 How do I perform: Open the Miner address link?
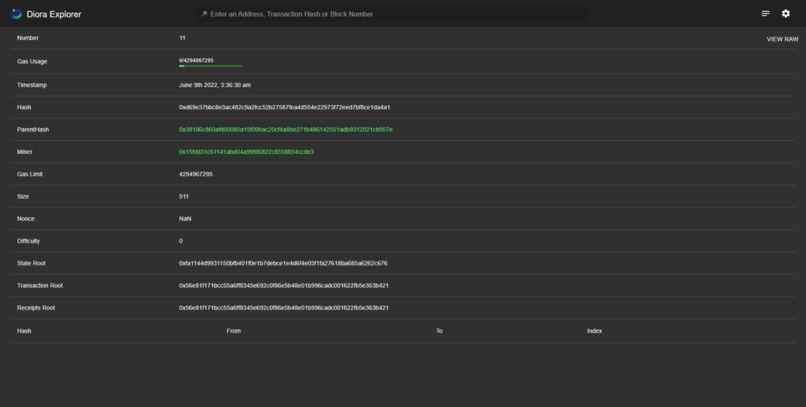click(x=246, y=152)
